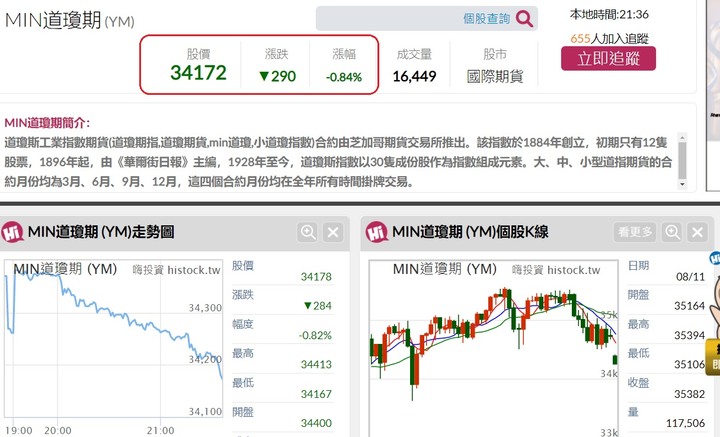Click the 655人加入追蹤 follower count
The width and height of the screenshot is (720, 437).
pos(609,39)
